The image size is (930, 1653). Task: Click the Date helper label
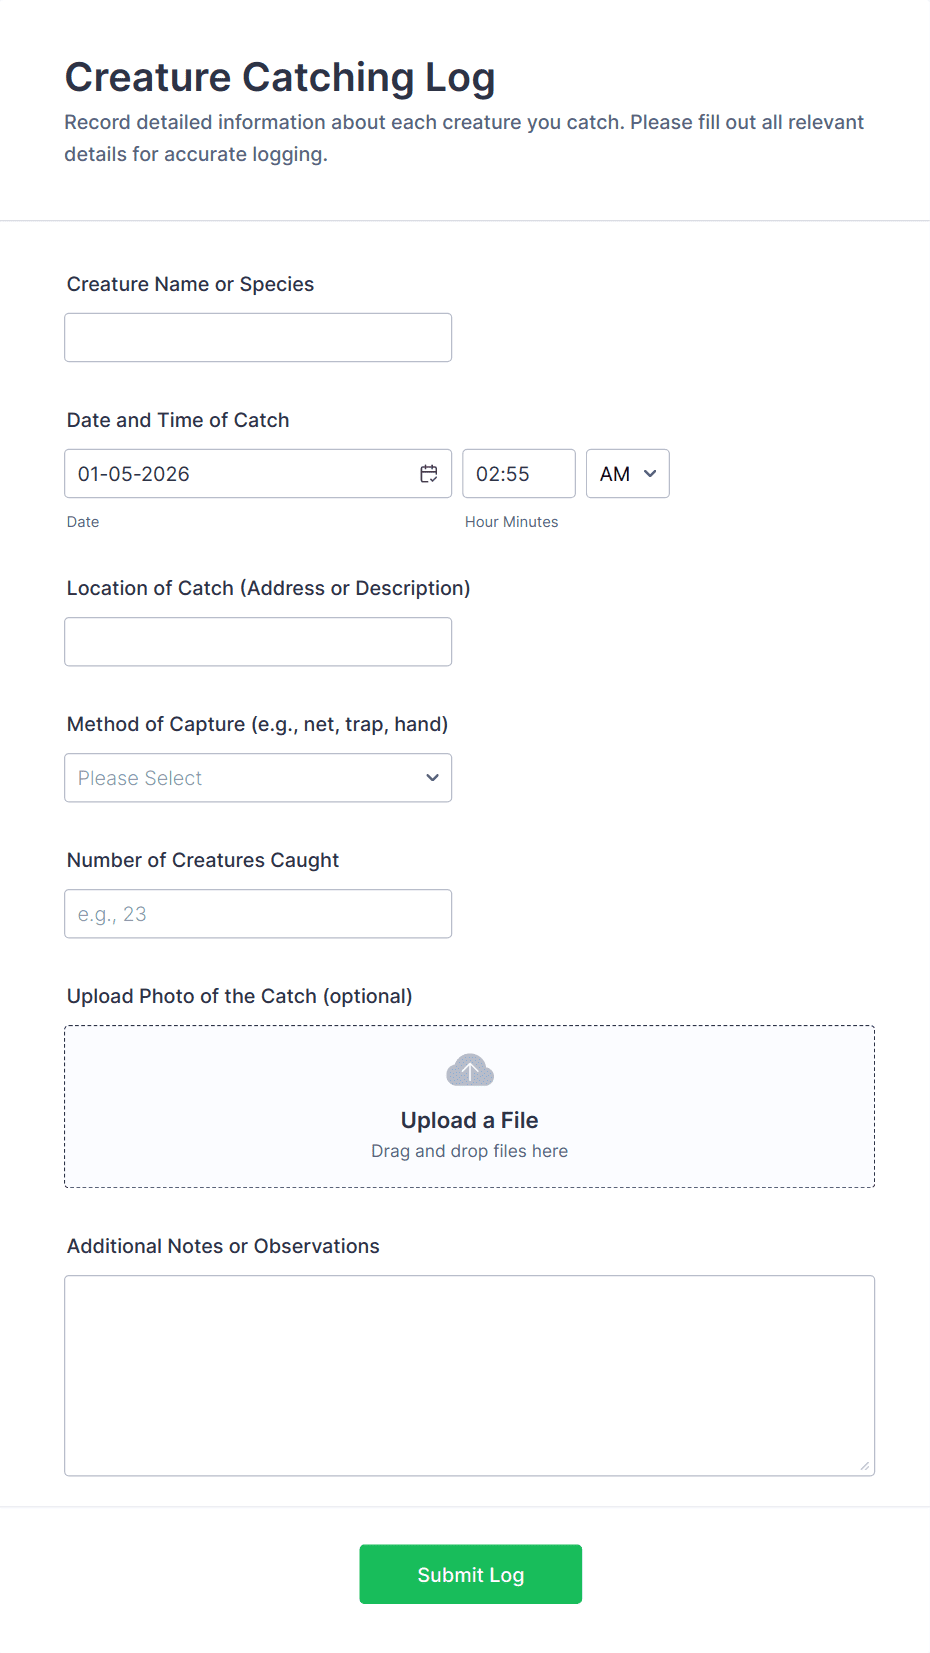click(83, 521)
